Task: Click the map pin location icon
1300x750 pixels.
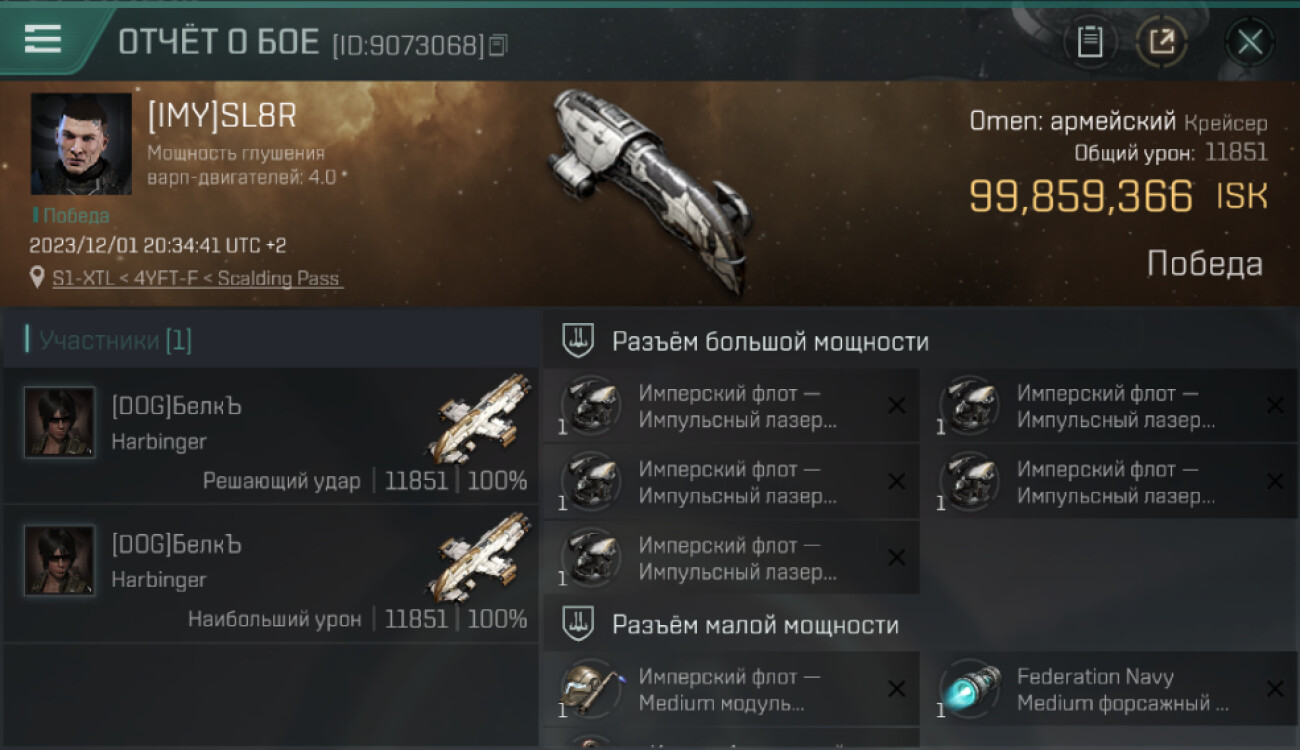Action: coord(37,277)
